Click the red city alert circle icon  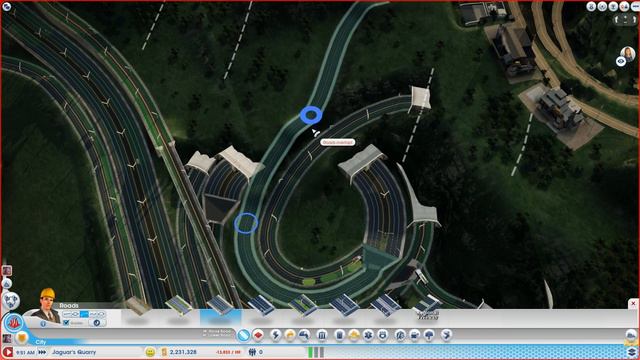(x=13, y=322)
